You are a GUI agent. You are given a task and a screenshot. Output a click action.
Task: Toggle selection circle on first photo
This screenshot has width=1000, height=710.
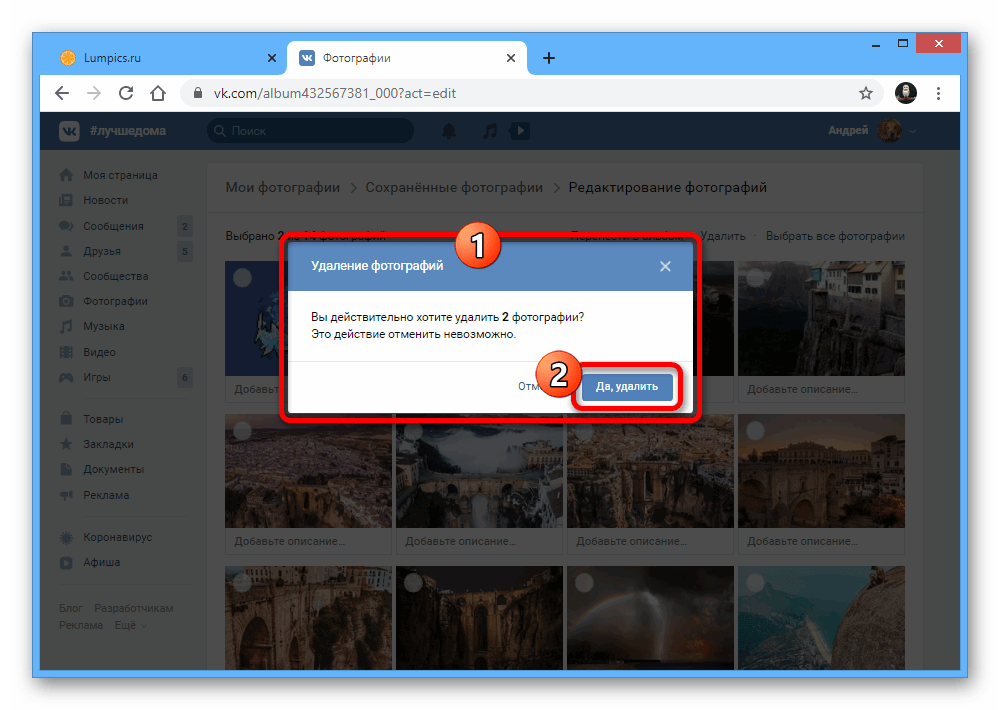pos(242,278)
